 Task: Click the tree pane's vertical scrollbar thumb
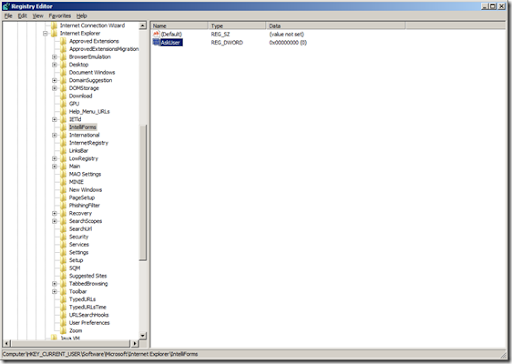[143, 193]
